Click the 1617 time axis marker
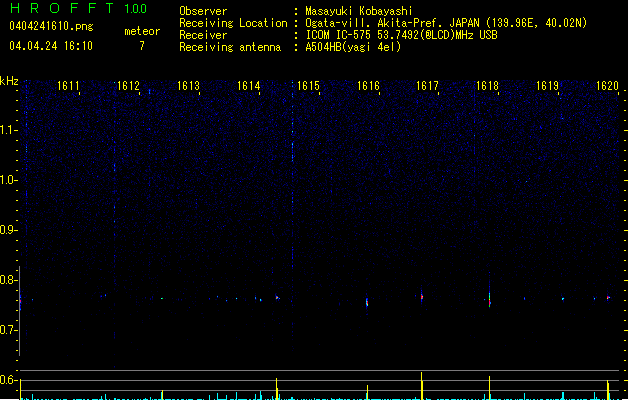Screen dimensions: 629x400 (x=427, y=86)
